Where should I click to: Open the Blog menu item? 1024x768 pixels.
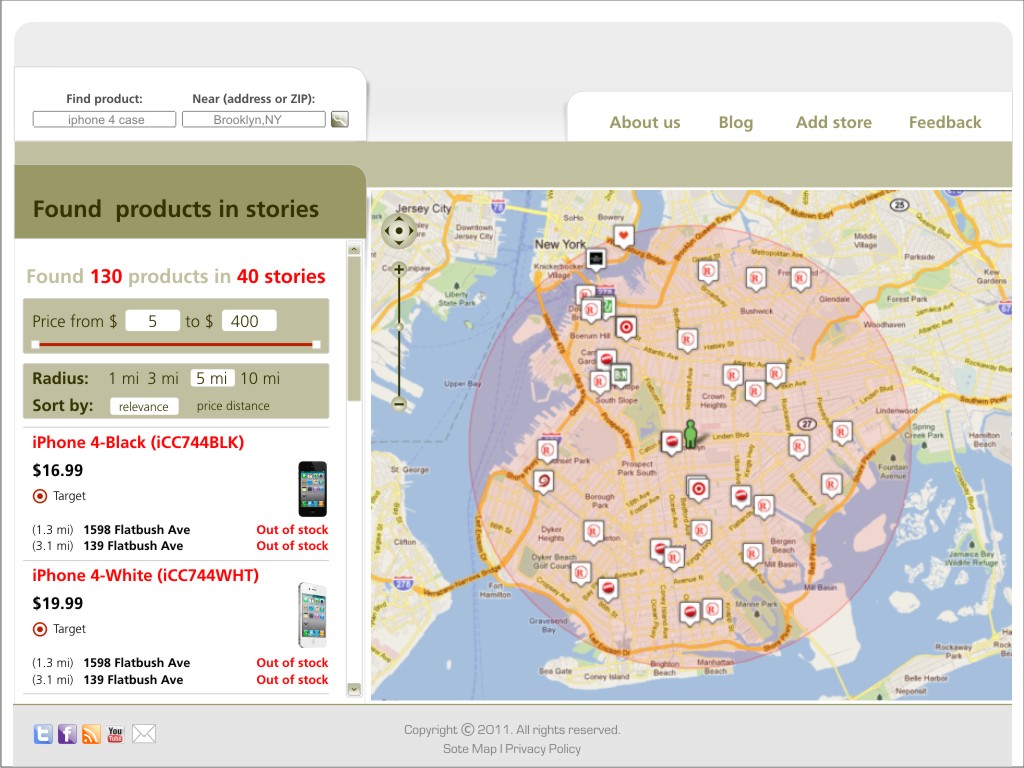pos(735,122)
